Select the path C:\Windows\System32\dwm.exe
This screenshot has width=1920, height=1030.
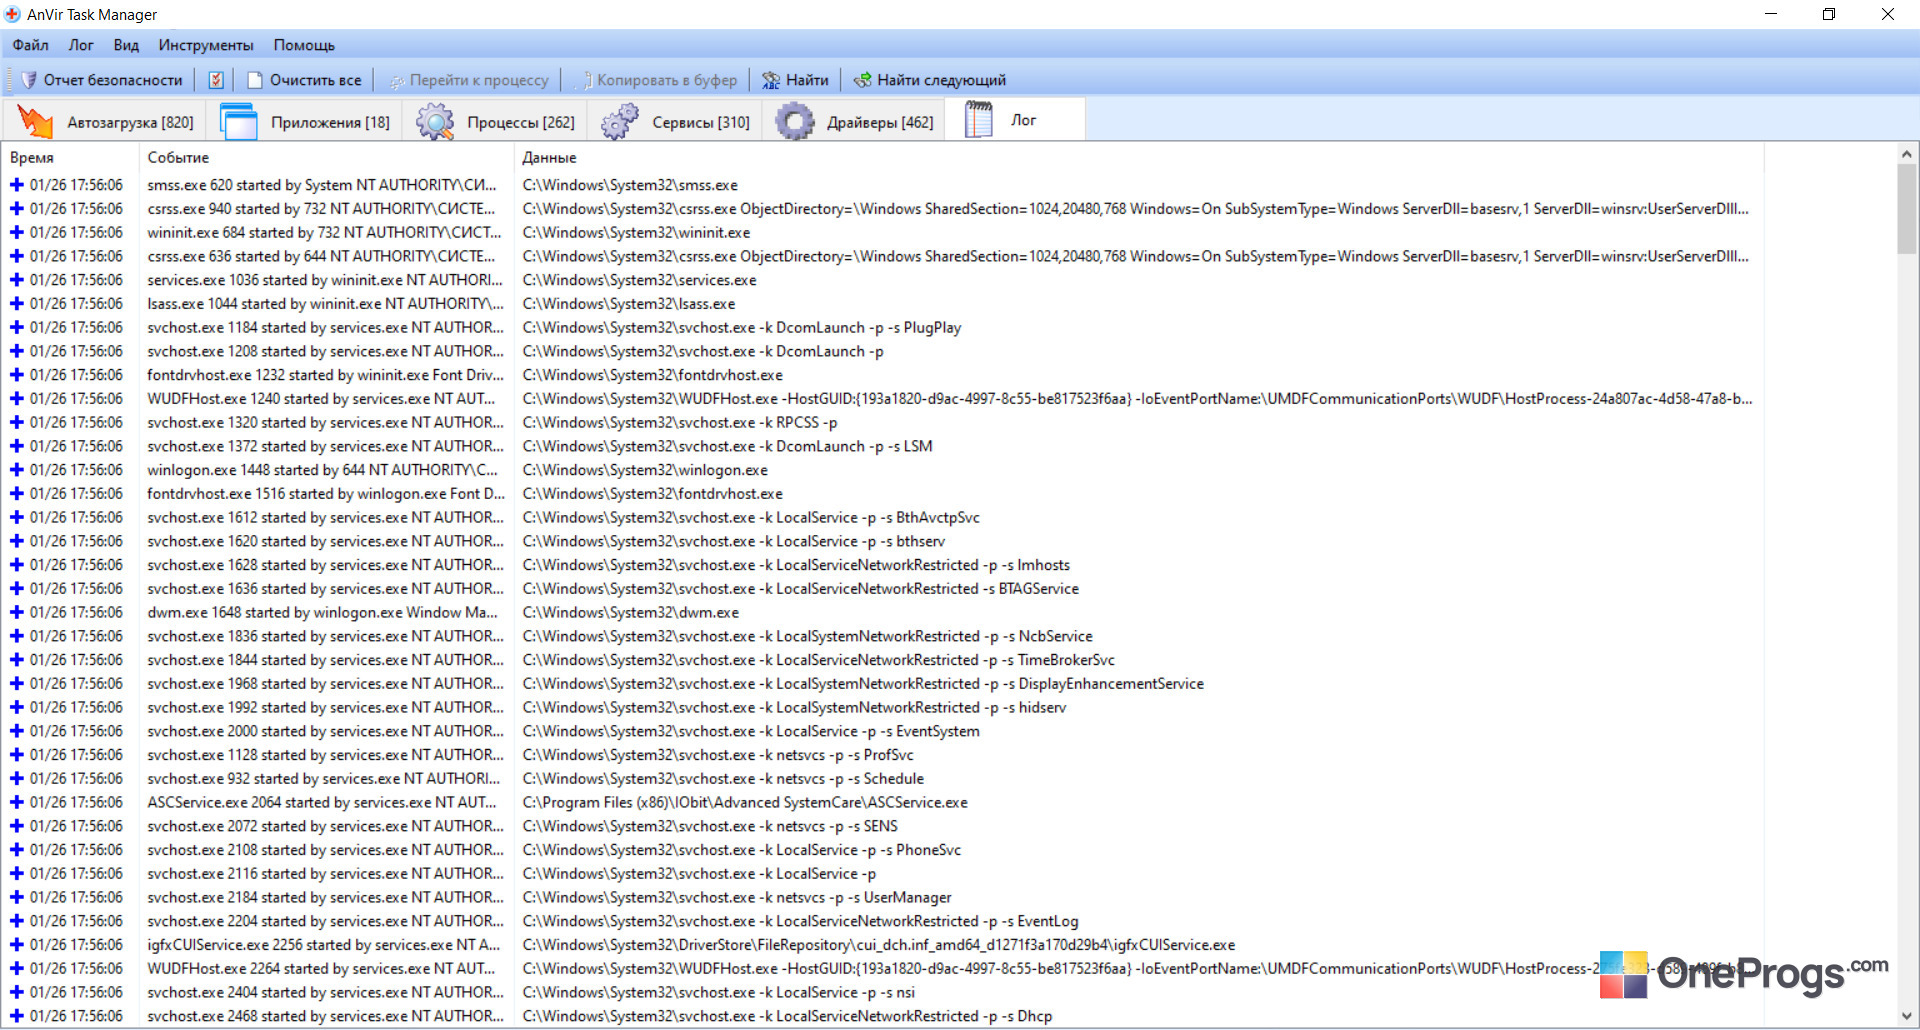pyautogui.click(x=630, y=613)
